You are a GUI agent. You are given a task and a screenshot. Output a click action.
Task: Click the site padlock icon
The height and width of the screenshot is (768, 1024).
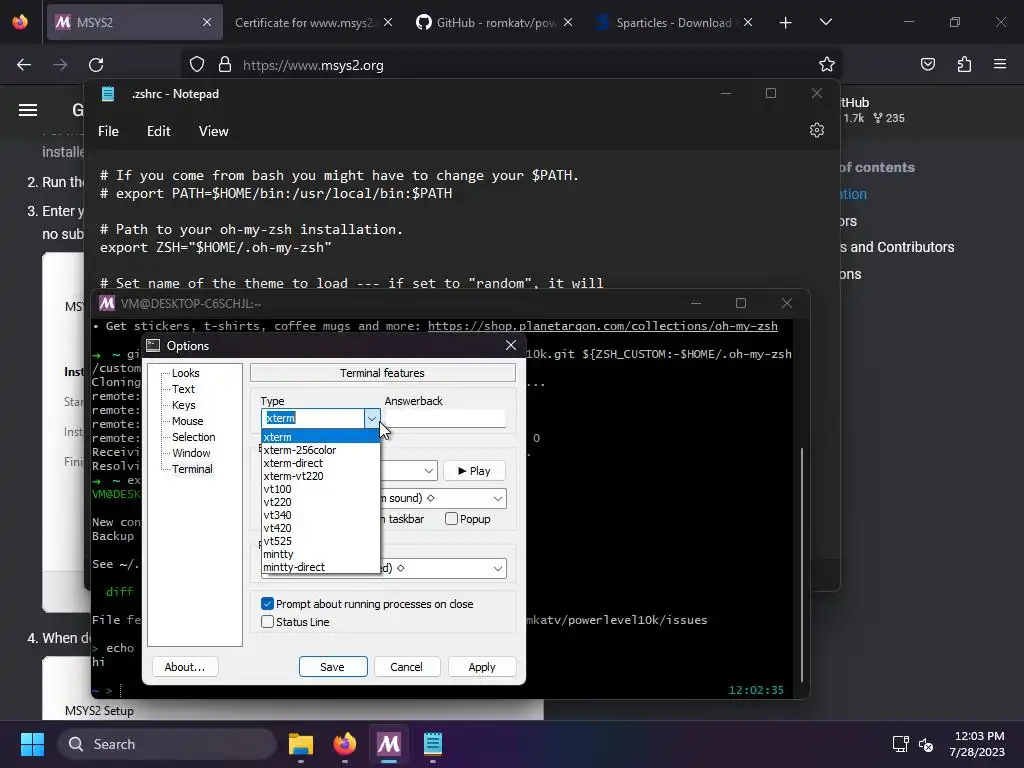(x=225, y=65)
